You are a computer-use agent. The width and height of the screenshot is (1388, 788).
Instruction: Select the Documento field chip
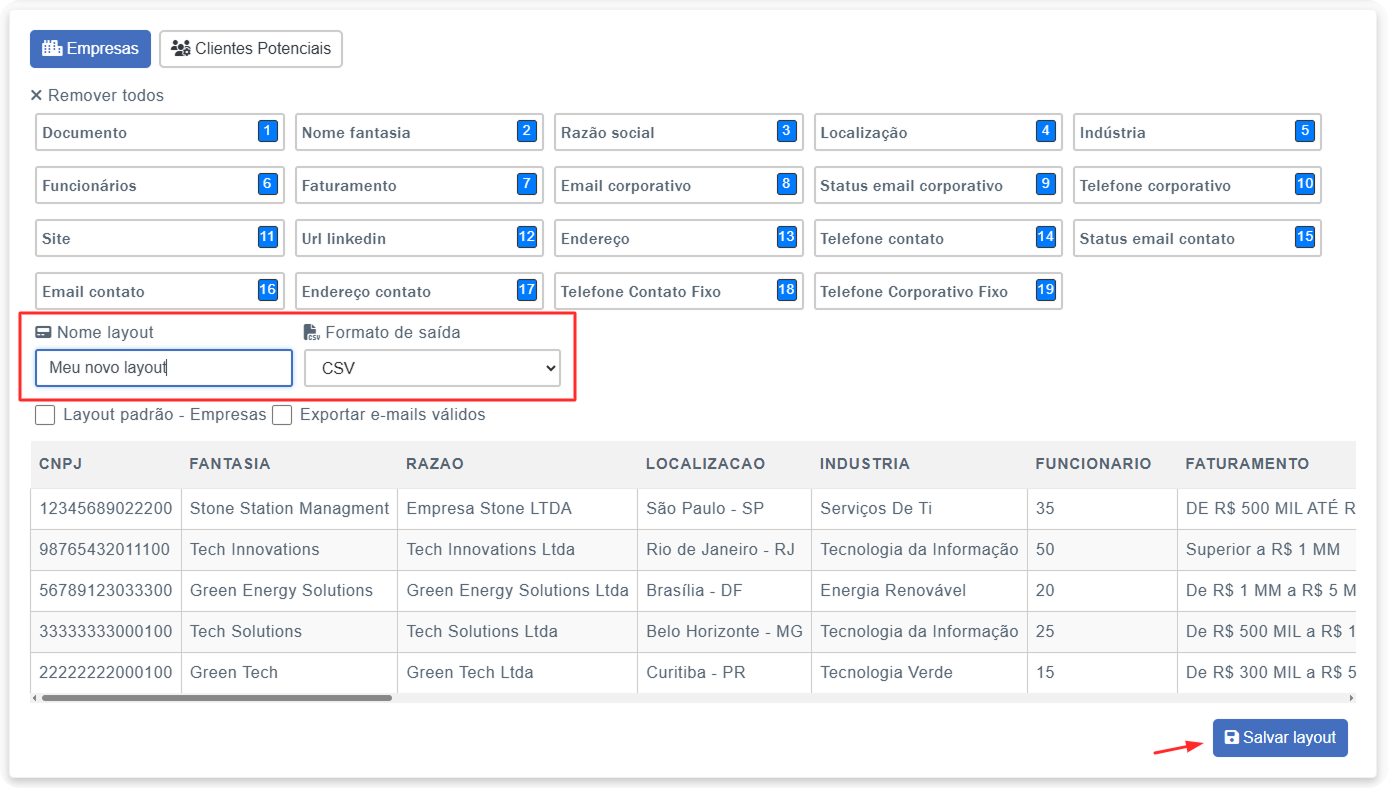coord(160,132)
